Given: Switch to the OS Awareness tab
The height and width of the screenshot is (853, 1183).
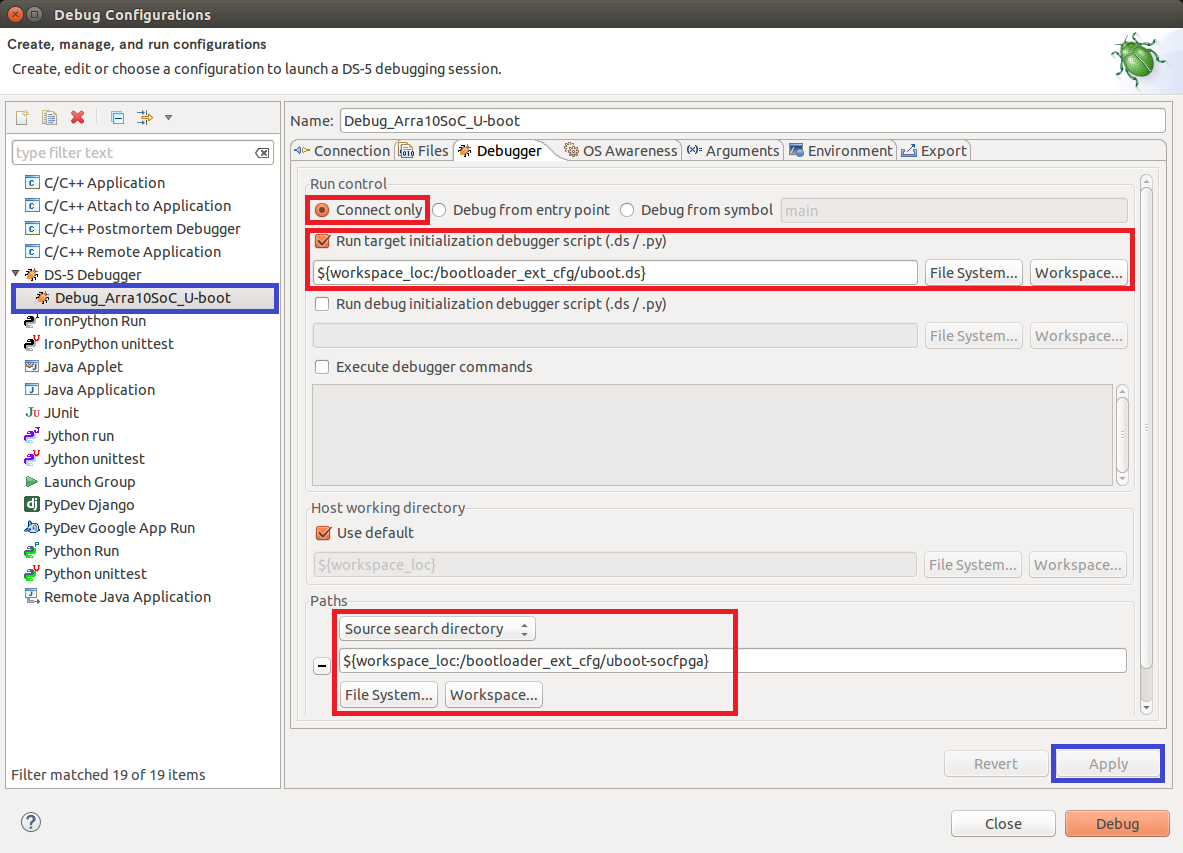Looking at the screenshot, I should pyautogui.click(x=621, y=151).
